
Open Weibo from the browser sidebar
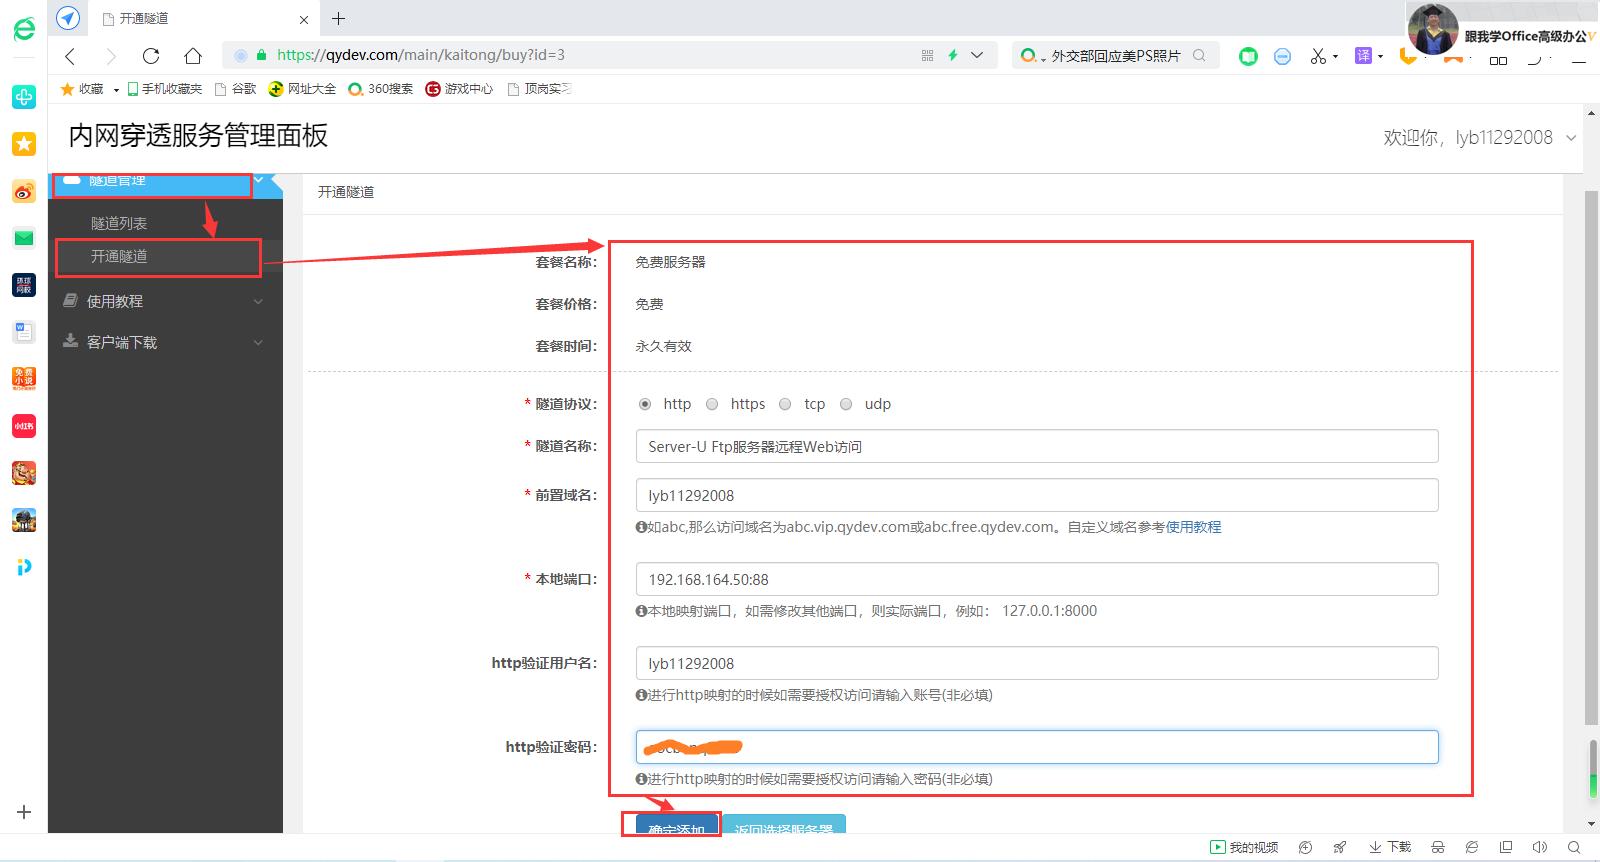point(24,191)
